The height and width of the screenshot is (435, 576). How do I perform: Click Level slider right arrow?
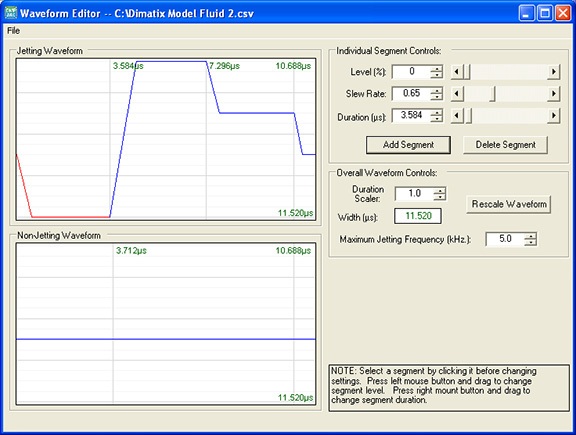pos(554,72)
